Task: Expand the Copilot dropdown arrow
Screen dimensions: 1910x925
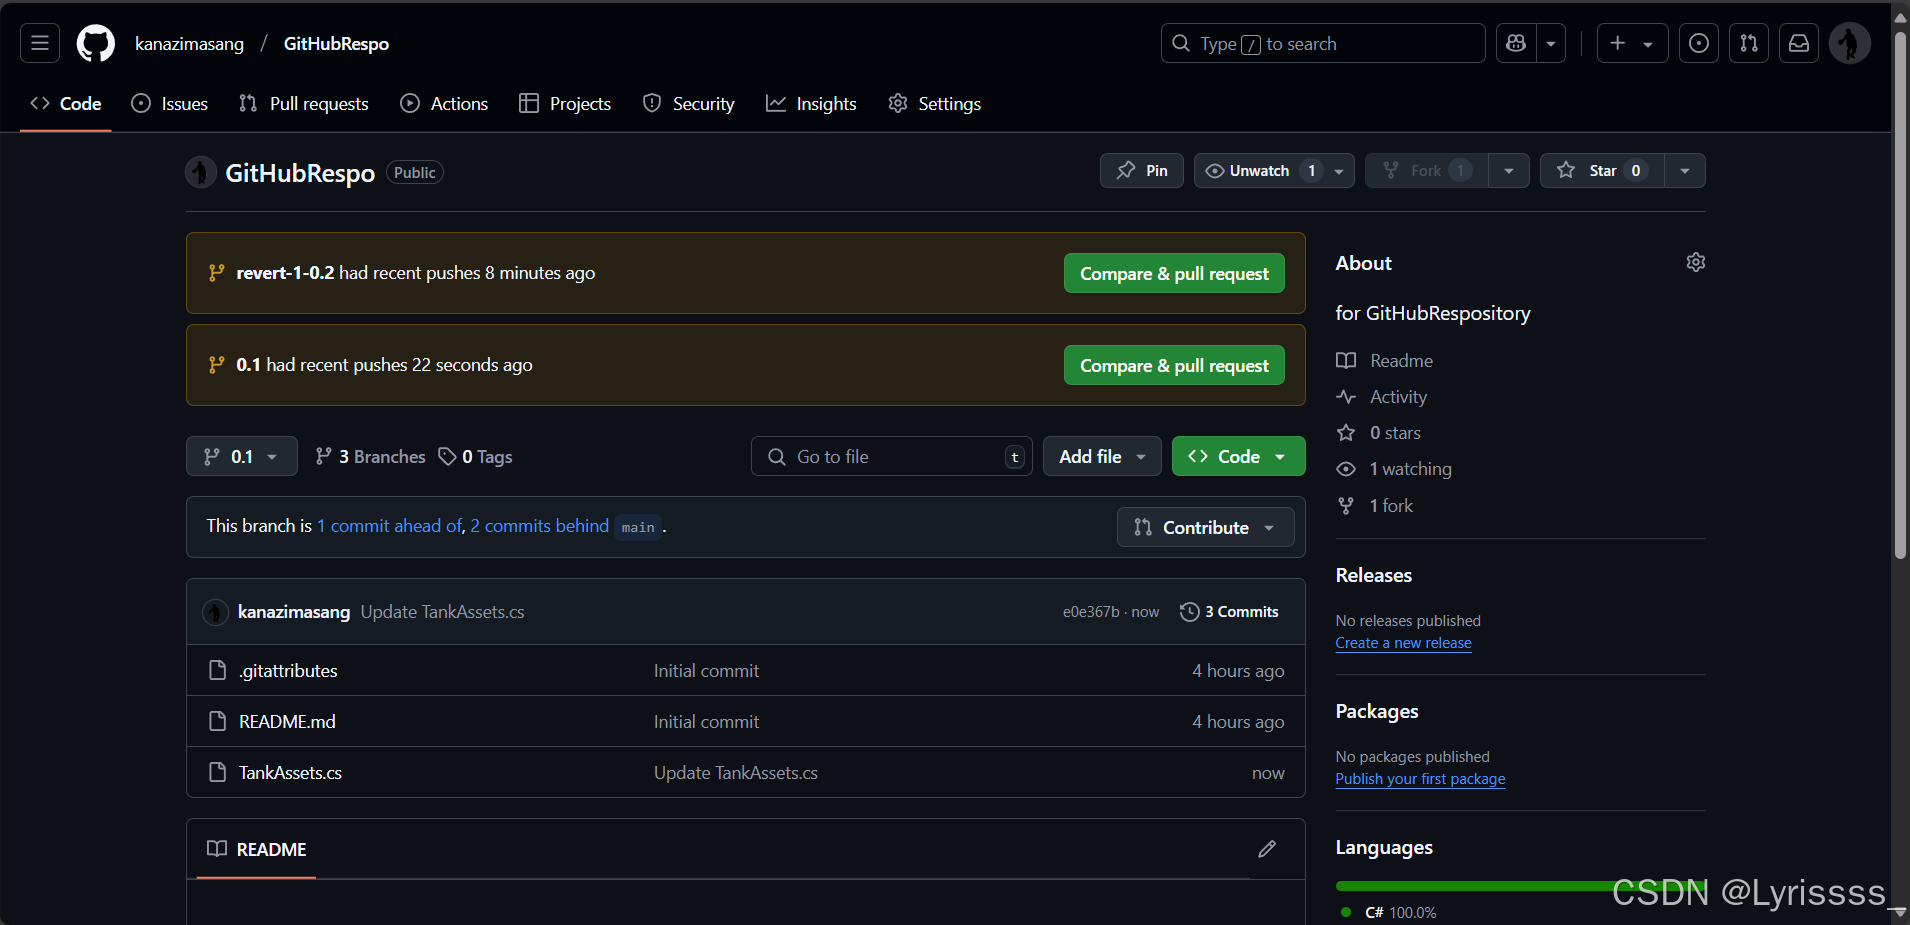Action: point(1551,43)
